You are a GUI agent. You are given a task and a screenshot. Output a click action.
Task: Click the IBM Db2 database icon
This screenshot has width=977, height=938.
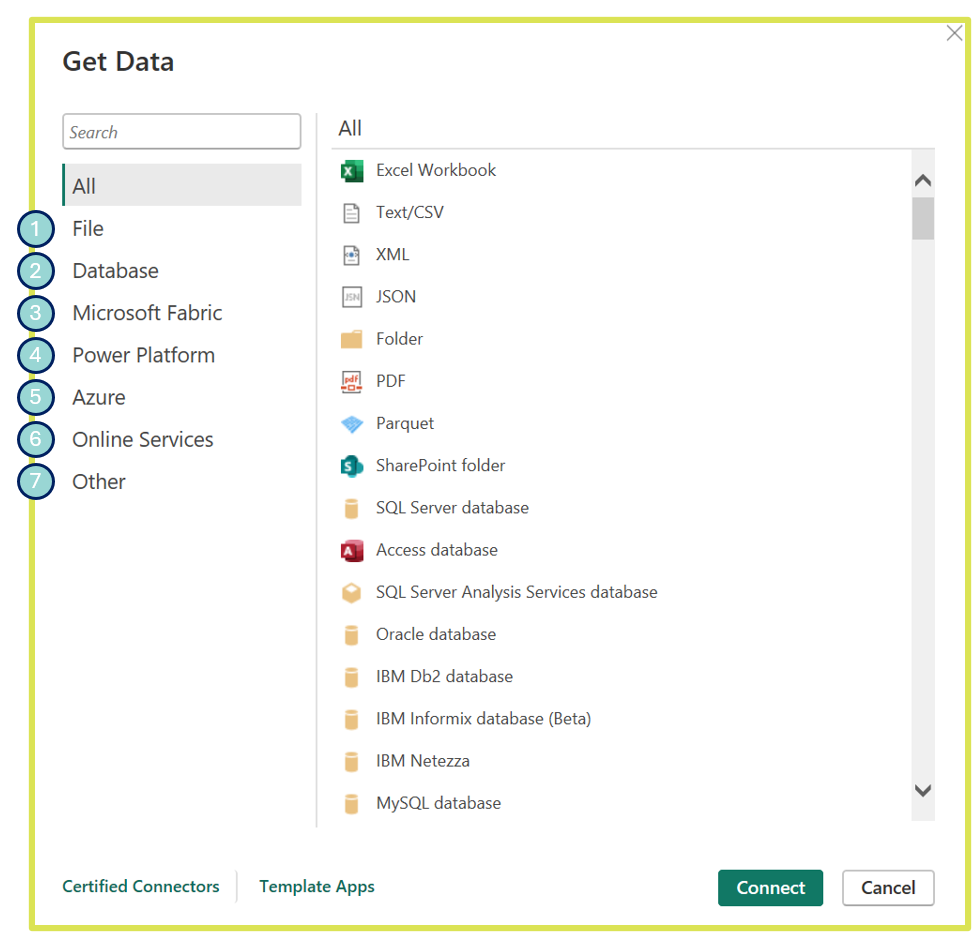point(351,677)
